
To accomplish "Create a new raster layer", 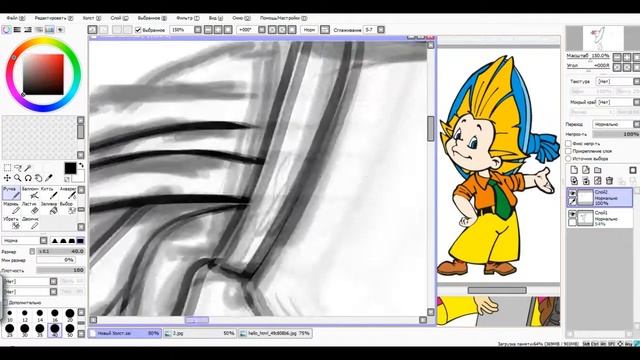I will pyautogui.click(x=574, y=170).
